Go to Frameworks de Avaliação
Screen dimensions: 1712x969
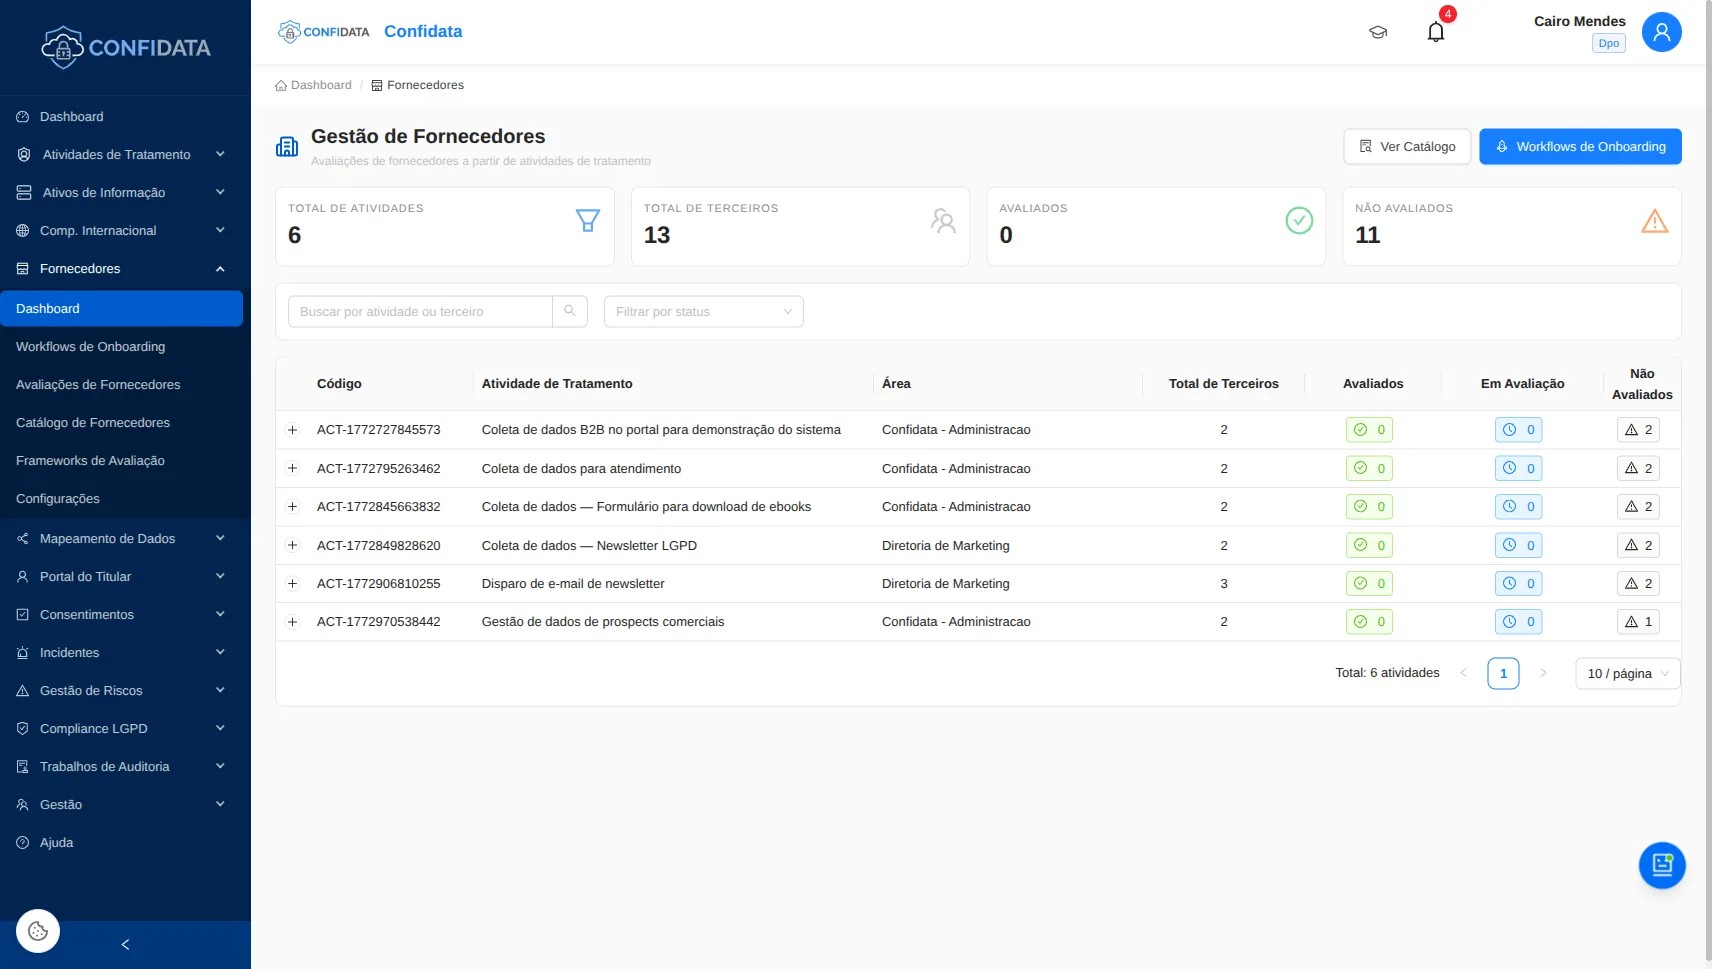tap(90, 461)
